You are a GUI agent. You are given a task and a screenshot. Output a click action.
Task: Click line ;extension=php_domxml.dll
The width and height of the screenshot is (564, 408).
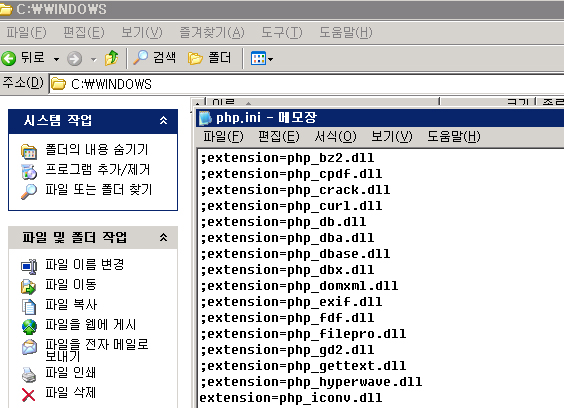click(x=299, y=286)
